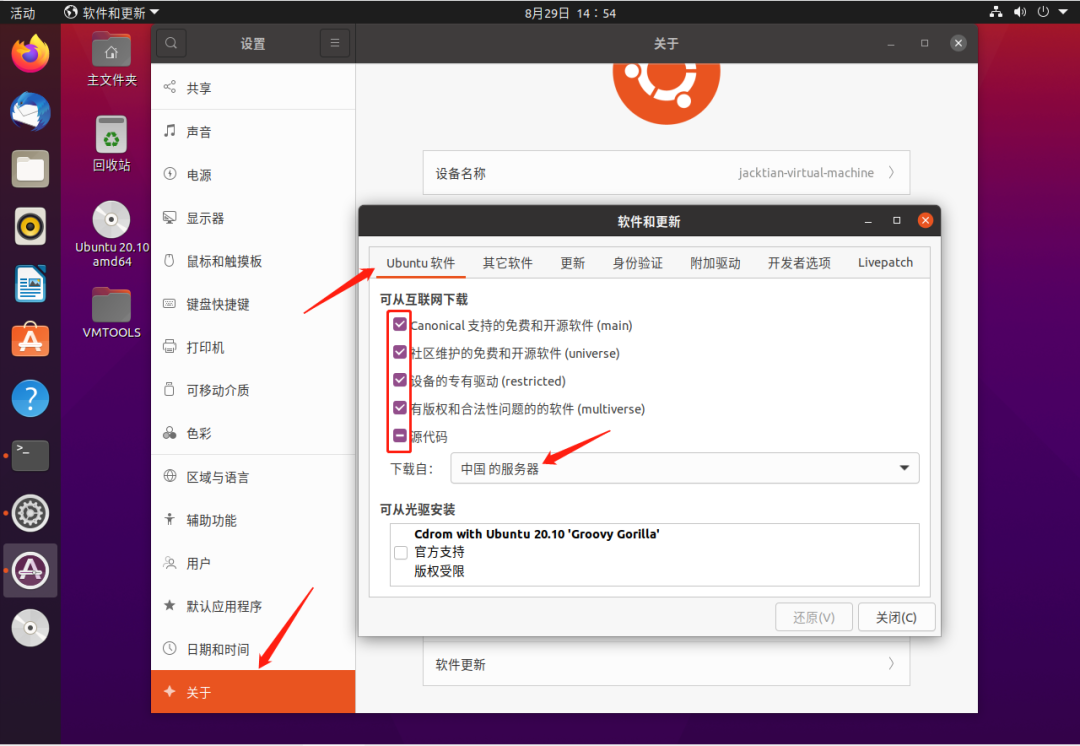Screen dimensions: 1080x746
Task: Open Rhythmbox music player in dock
Action: (x=30, y=226)
